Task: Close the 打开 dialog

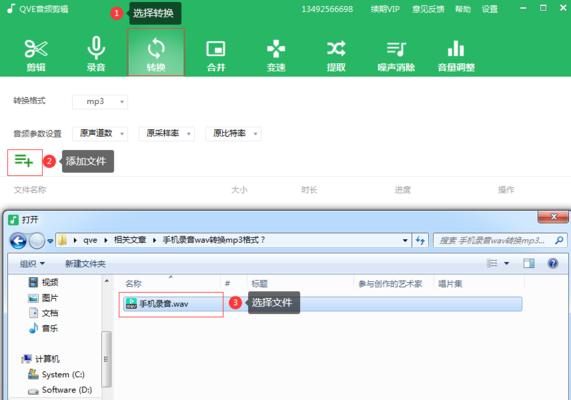Action: tap(553, 217)
